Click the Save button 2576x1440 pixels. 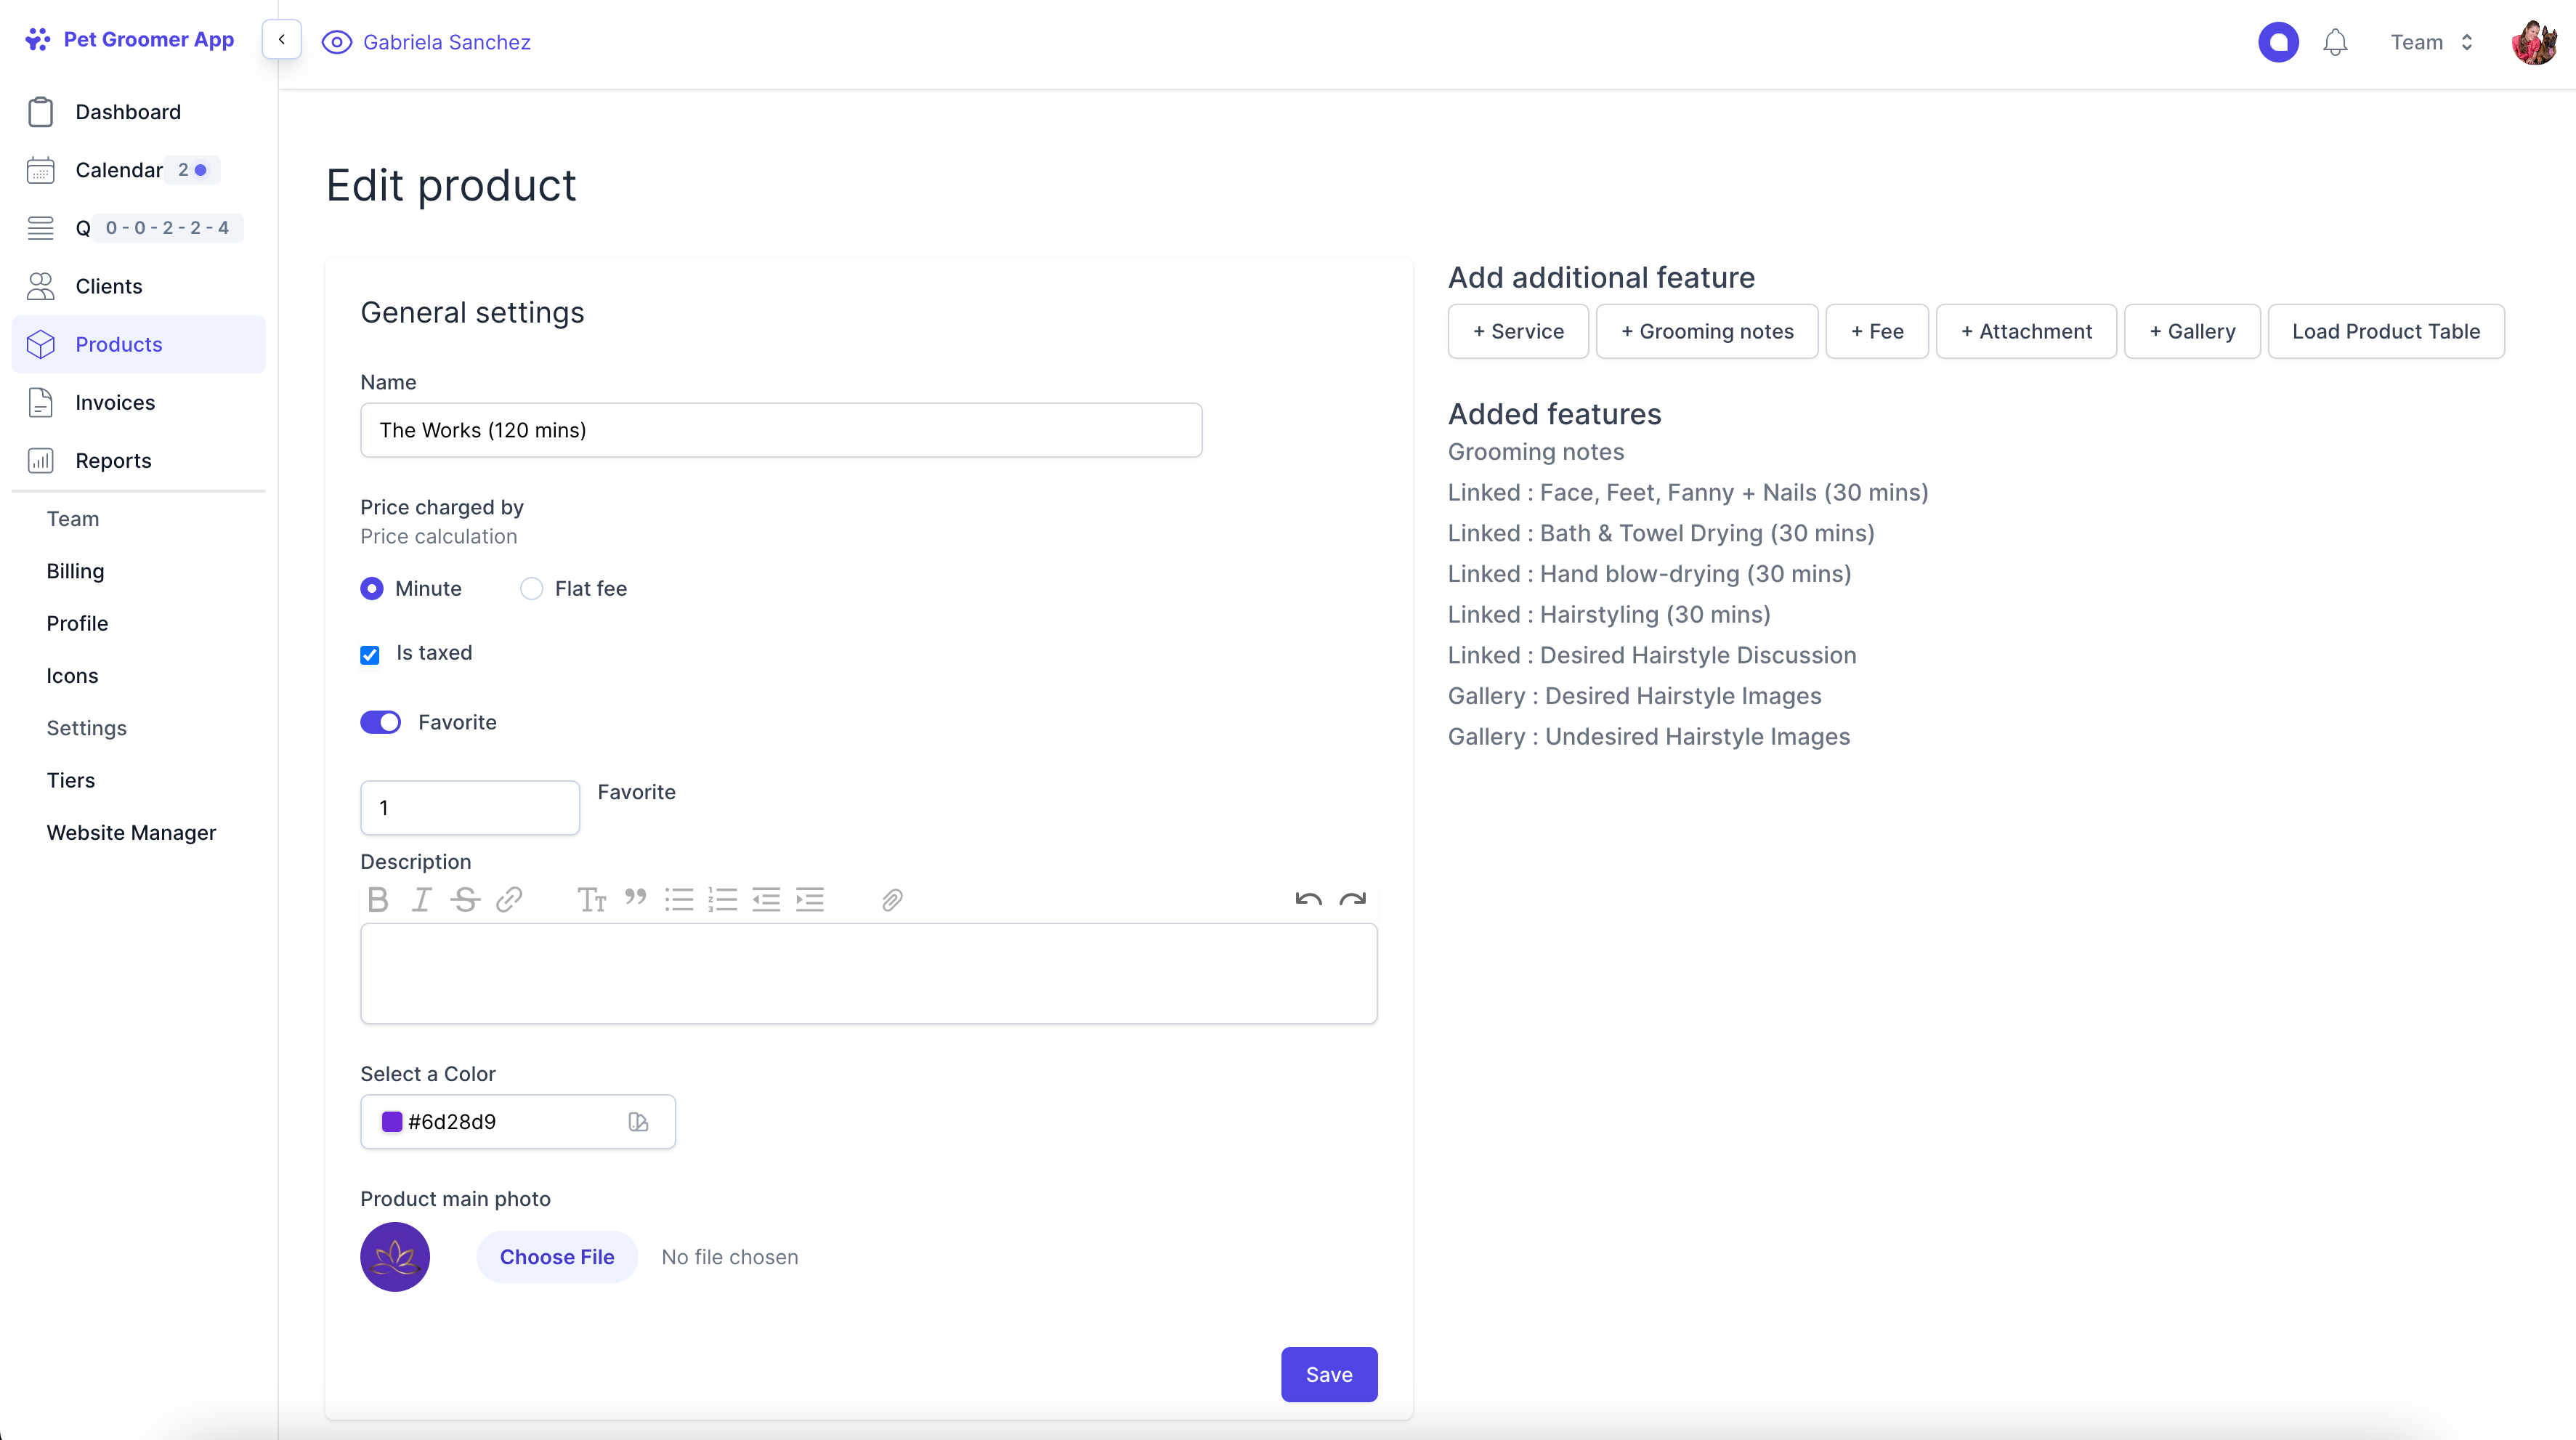click(x=1329, y=1374)
